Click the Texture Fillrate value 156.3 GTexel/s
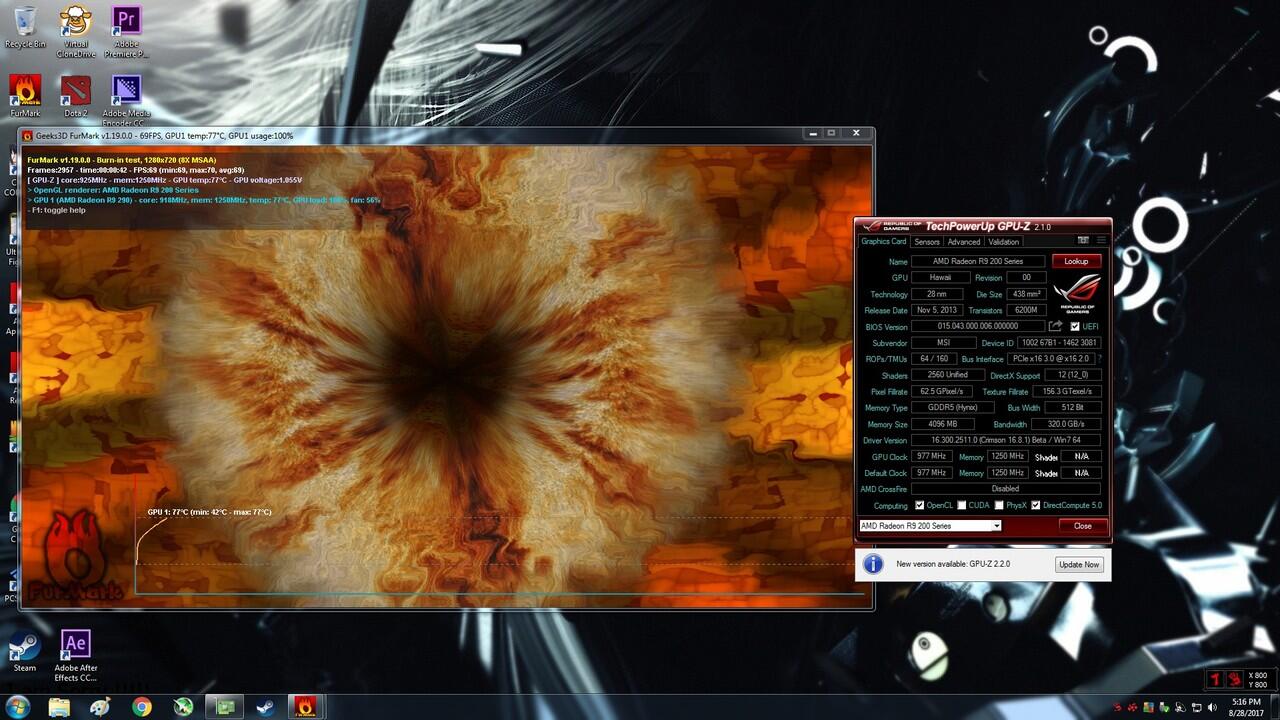The height and width of the screenshot is (720, 1280). pos(1066,391)
